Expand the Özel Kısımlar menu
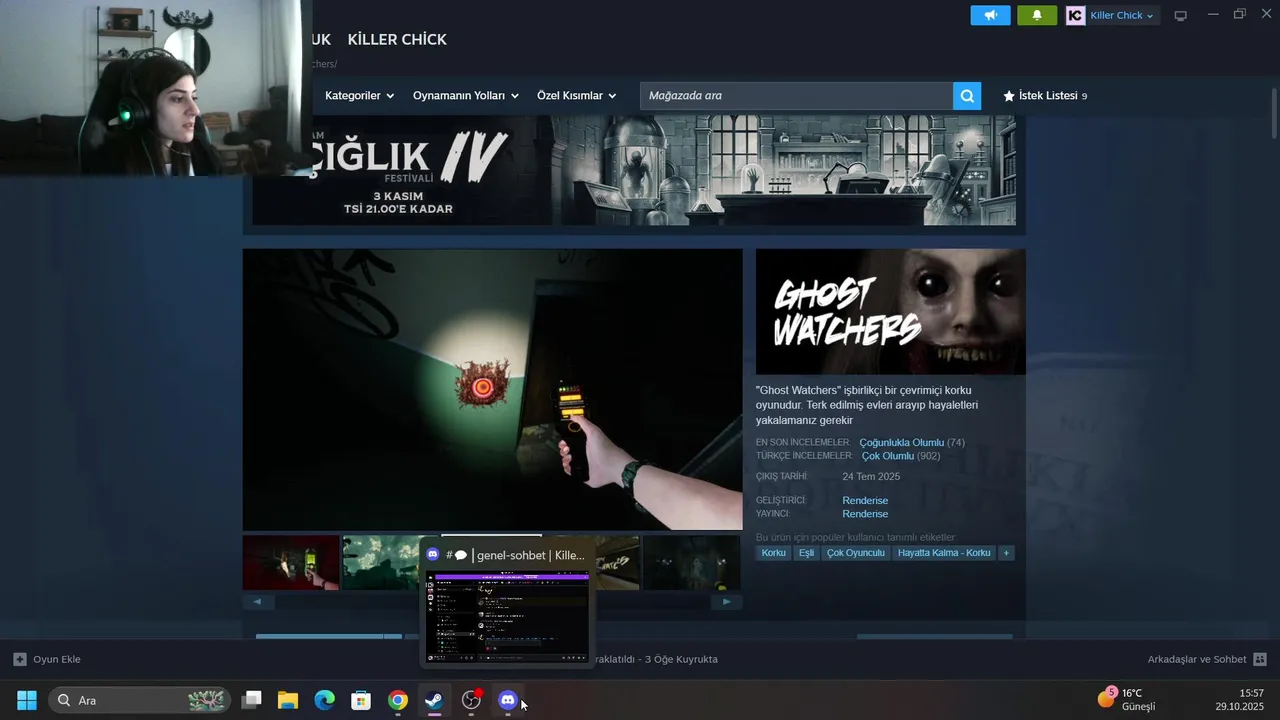 point(577,96)
